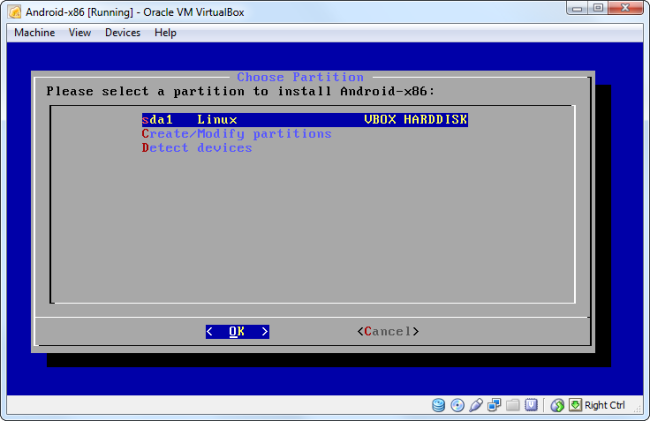Click the keyboard capture green arrow icon
The height and width of the screenshot is (421, 650).
click(575, 404)
